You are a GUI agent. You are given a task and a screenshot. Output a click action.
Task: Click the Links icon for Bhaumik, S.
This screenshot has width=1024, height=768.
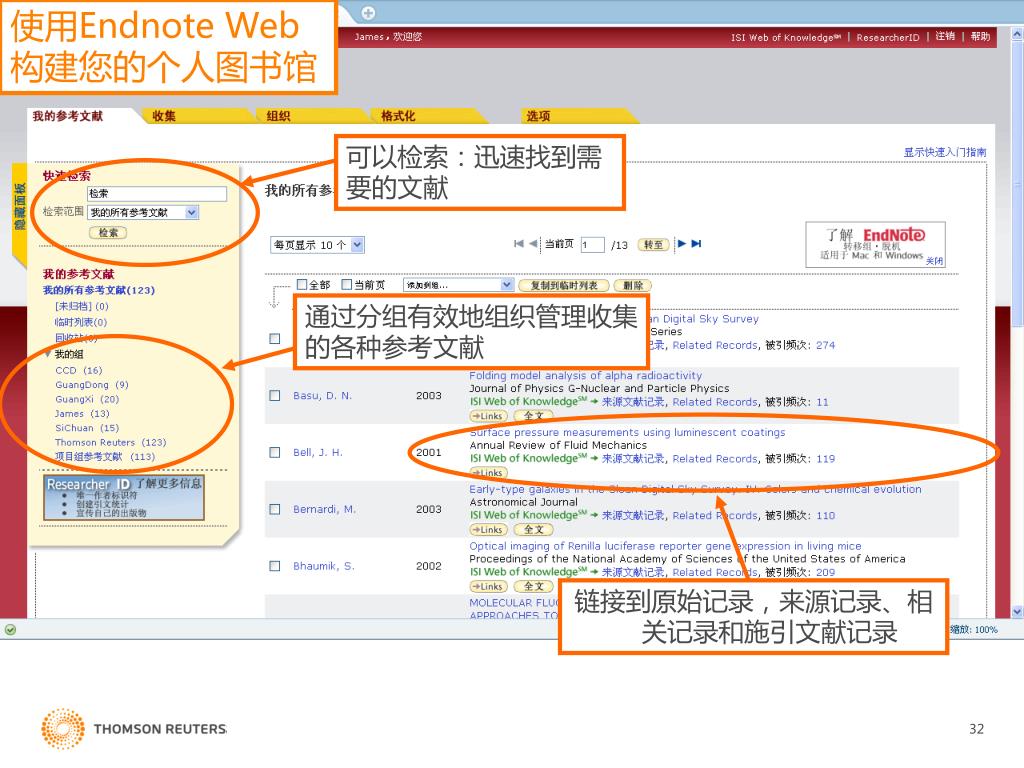point(488,586)
